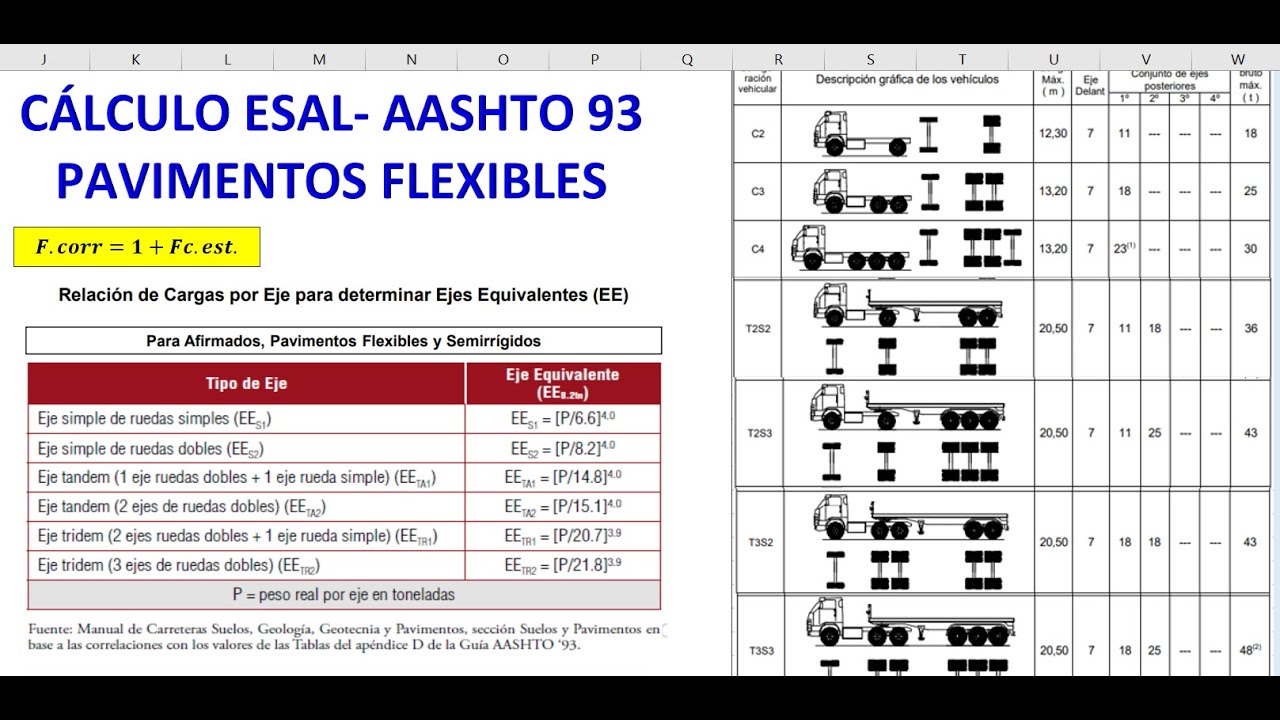The width and height of the screenshot is (1280, 720).
Task: Click the 'Tipo de Eje' table header
Action: click(x=246, y=383)
